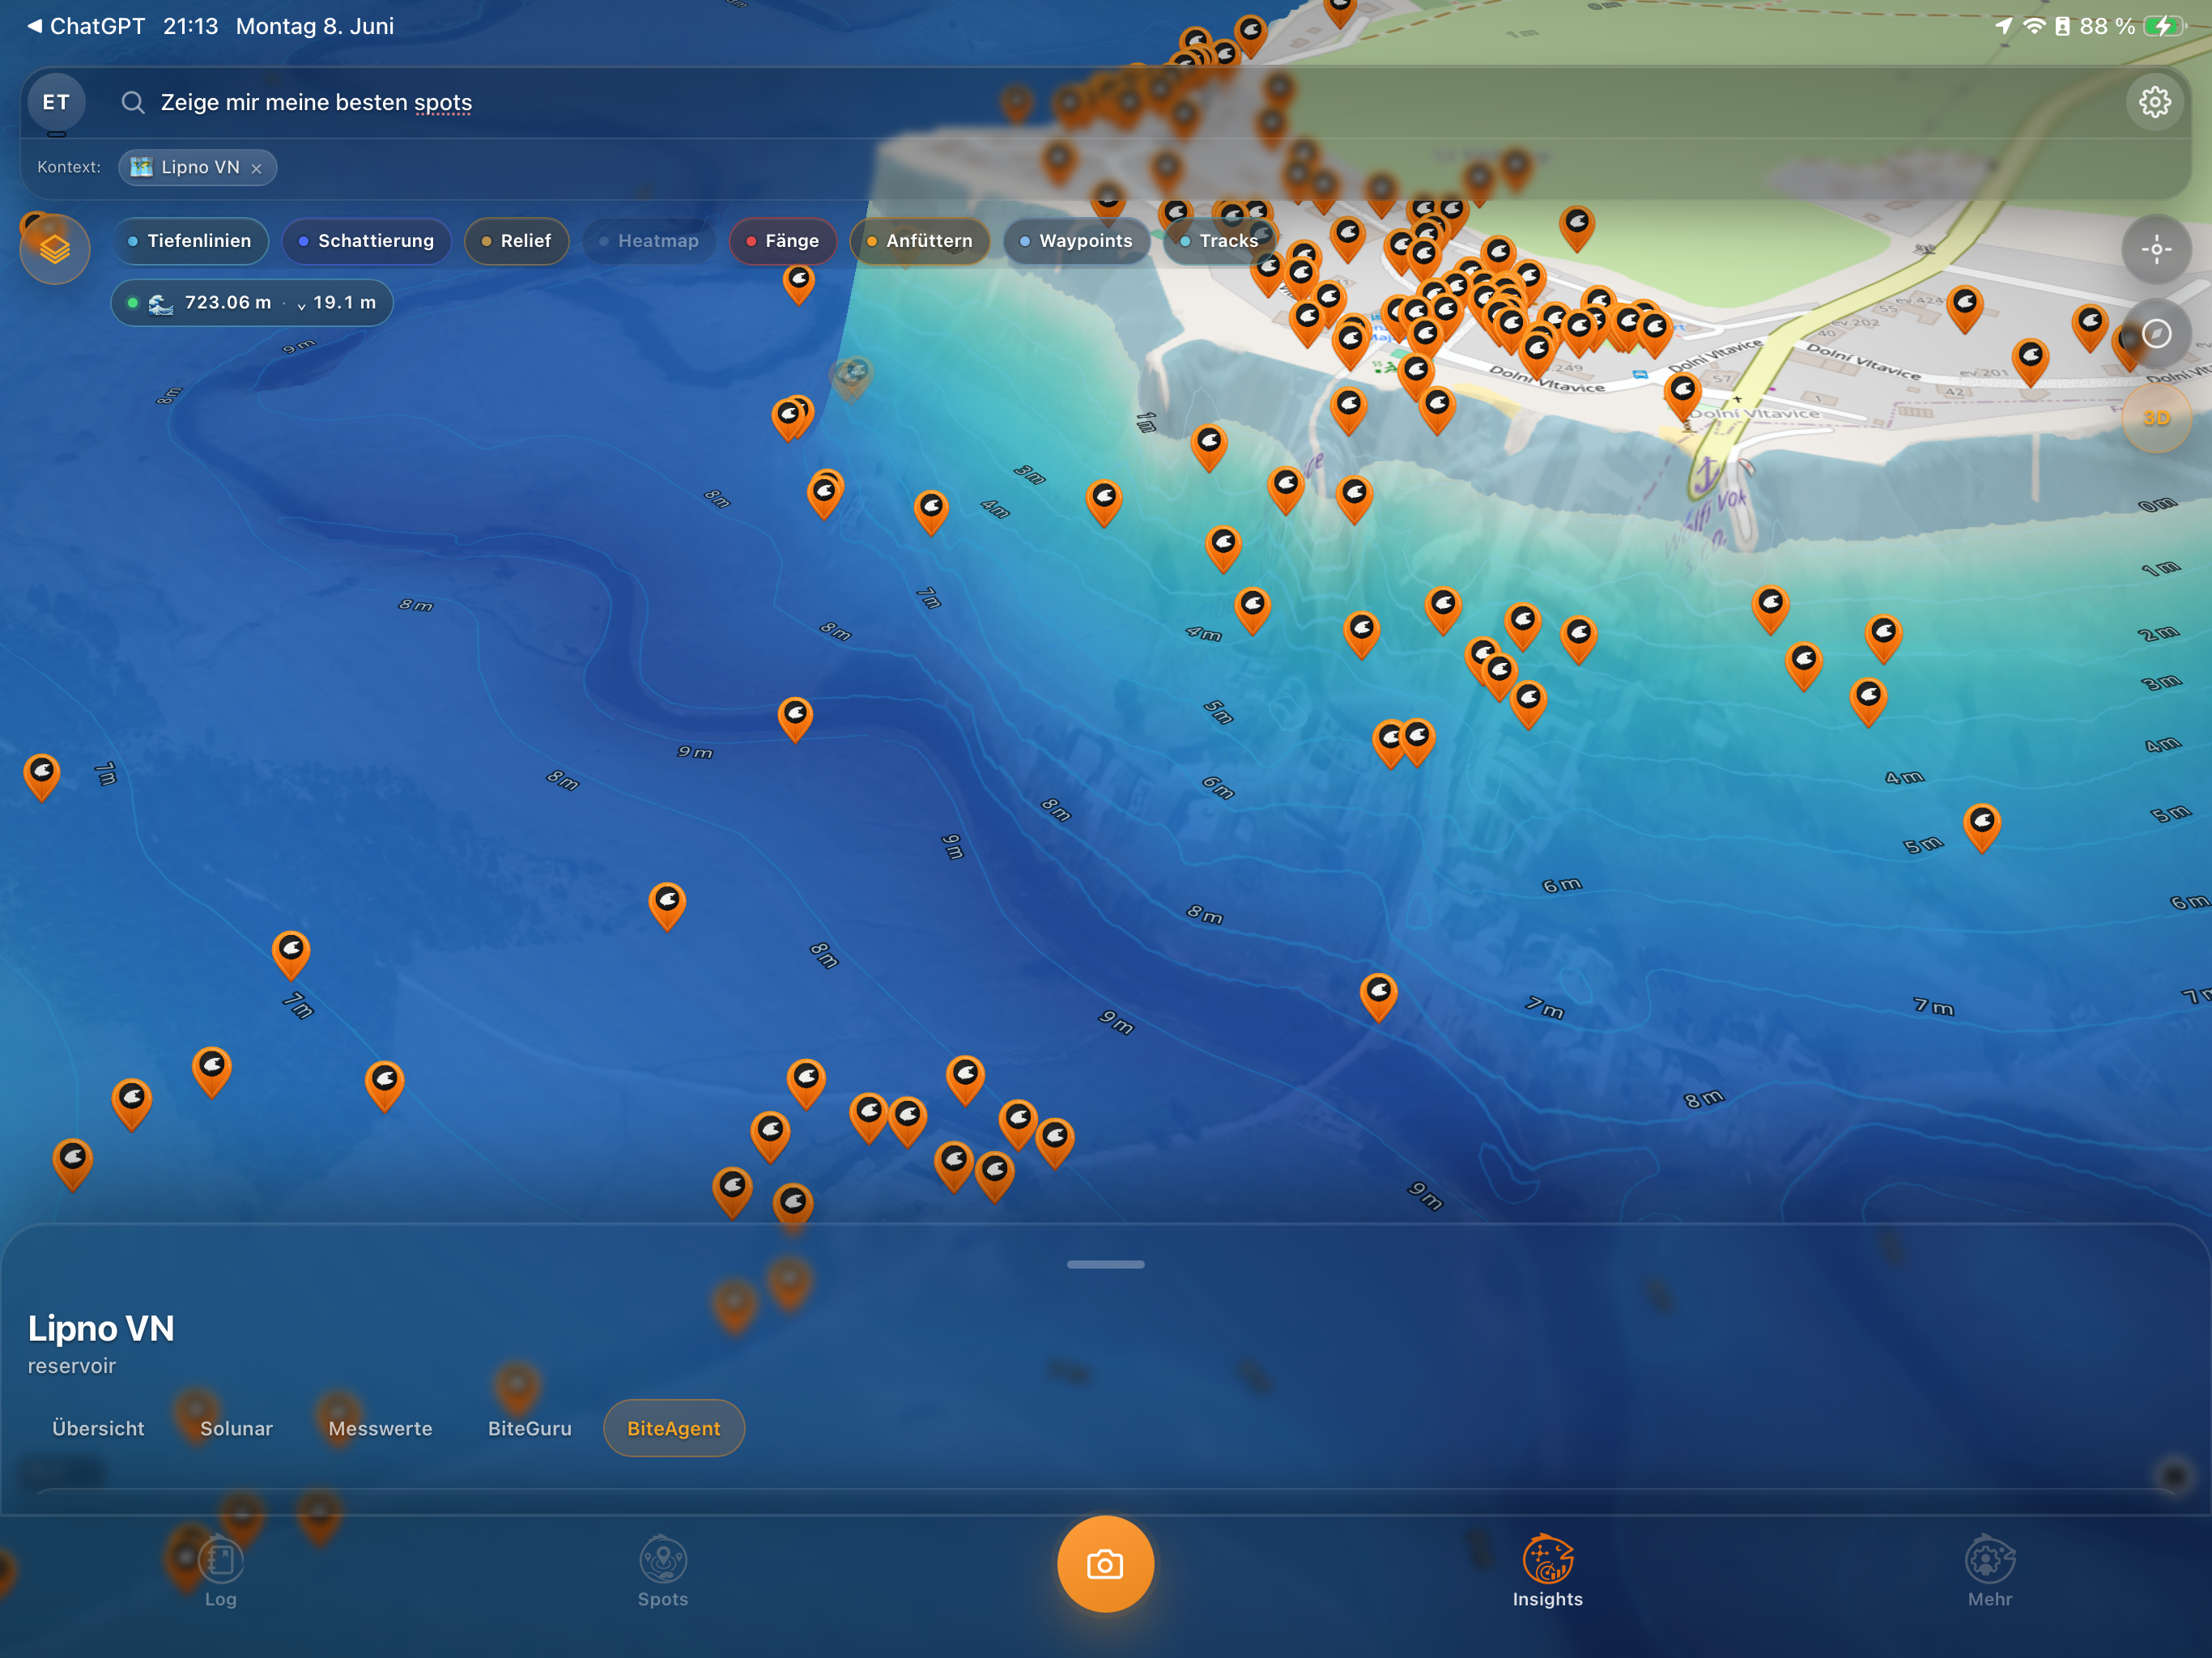Tap the Wi-Fi status icon
Viewport: 2212px width, 1658px height.
pos(2033,26)
